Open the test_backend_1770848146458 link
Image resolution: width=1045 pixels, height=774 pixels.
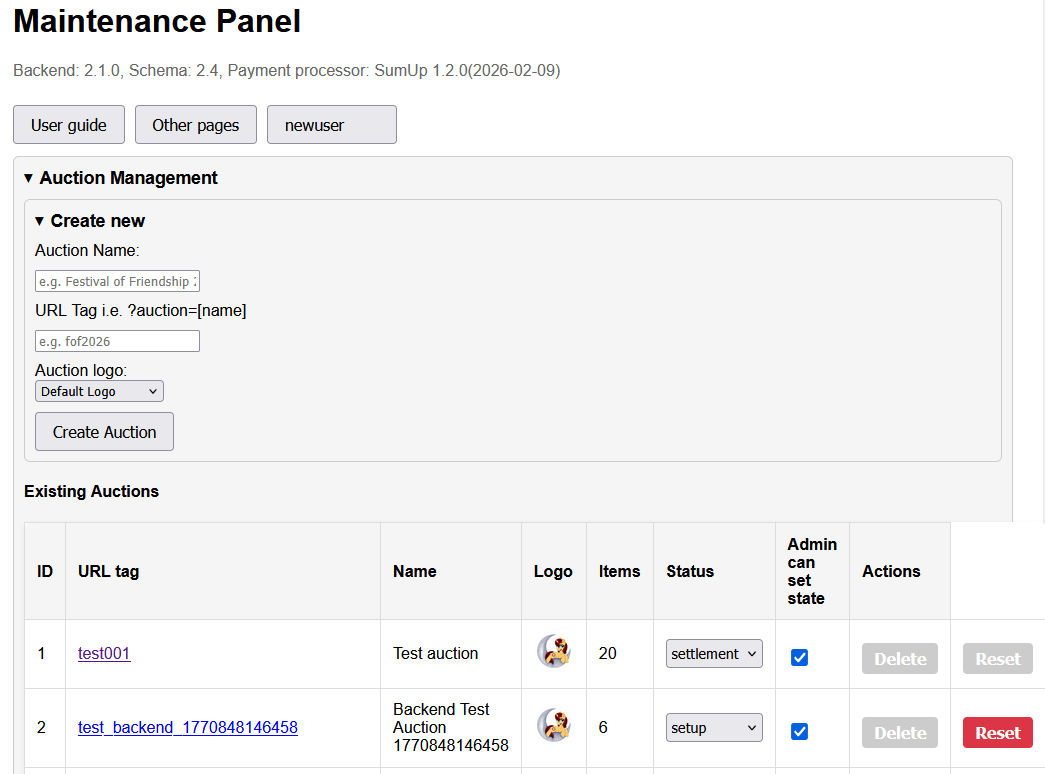point(188,728)
